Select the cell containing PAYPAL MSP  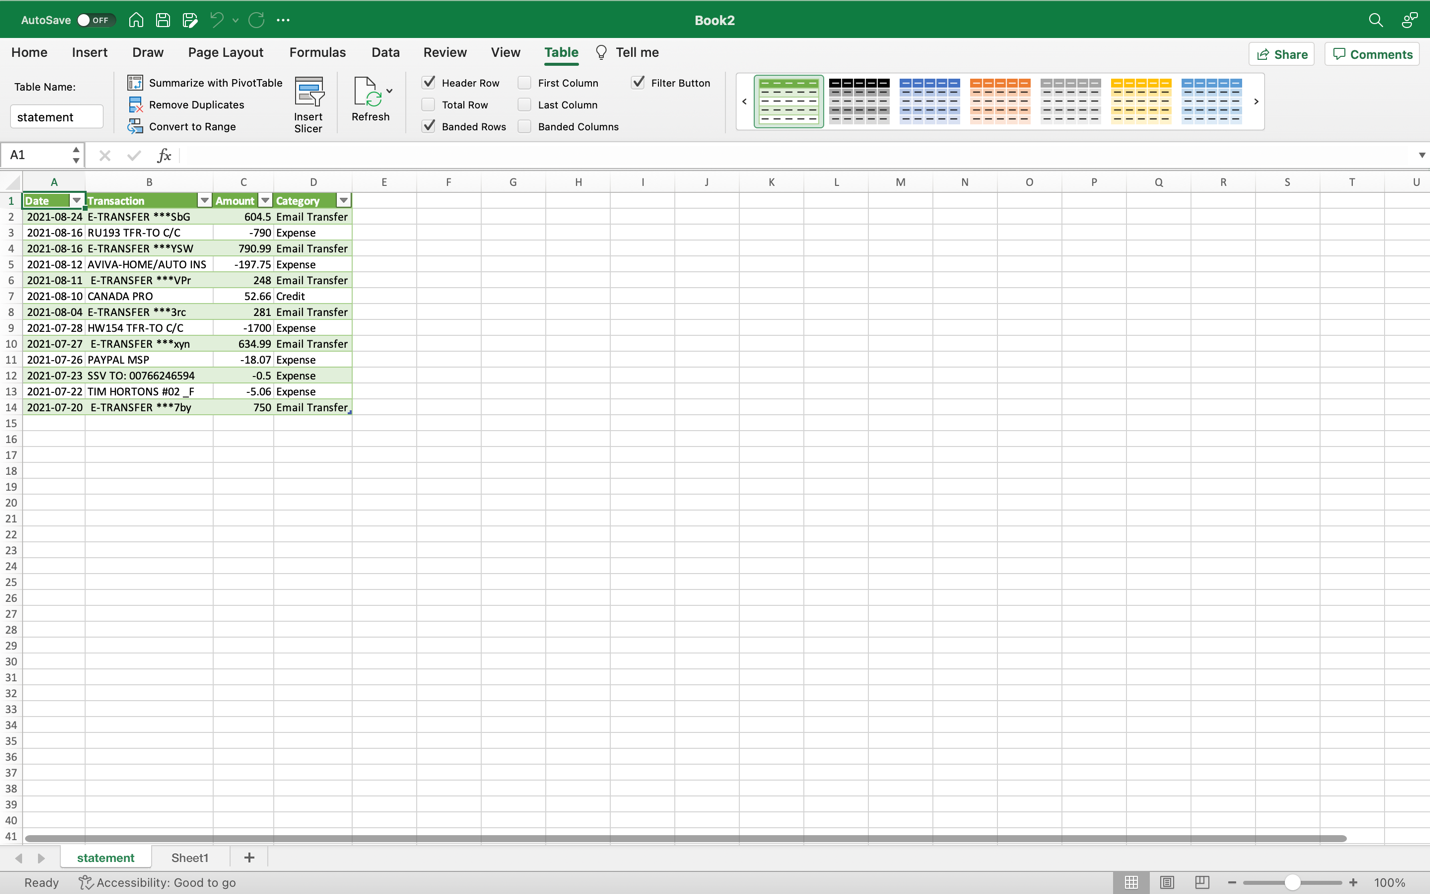pos(149,360)
